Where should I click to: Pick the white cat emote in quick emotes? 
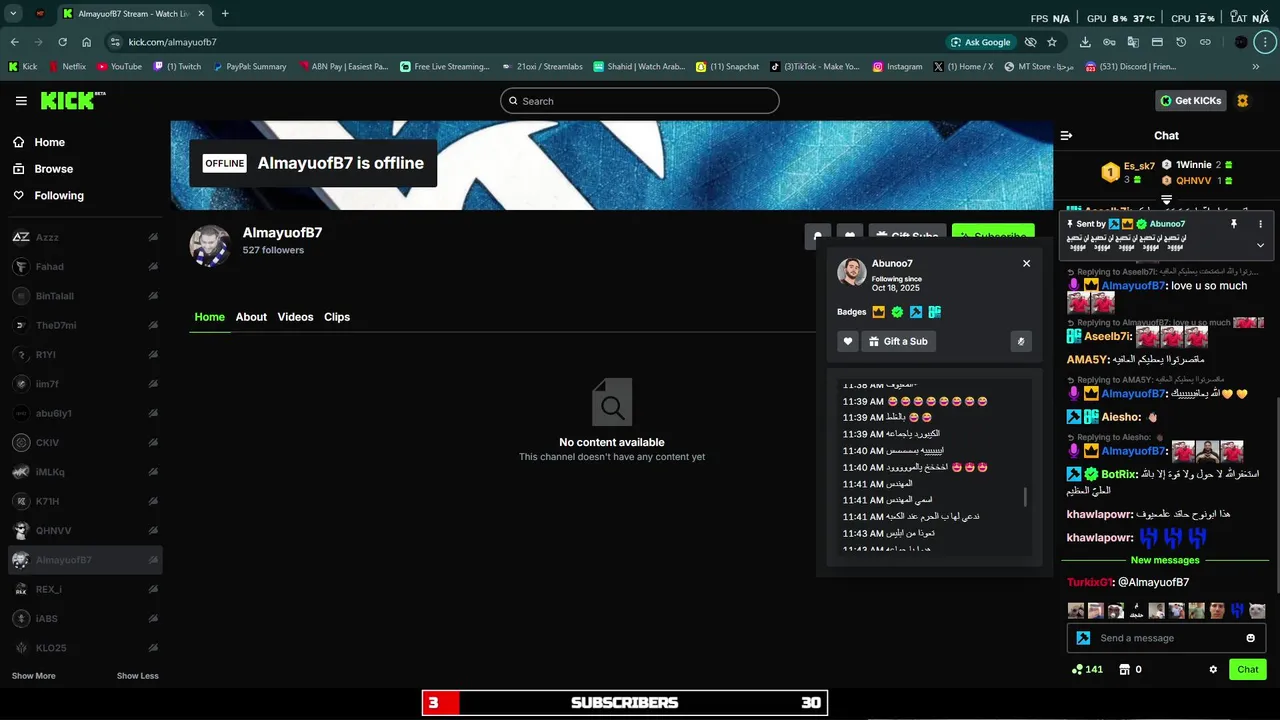point(1257,610)
